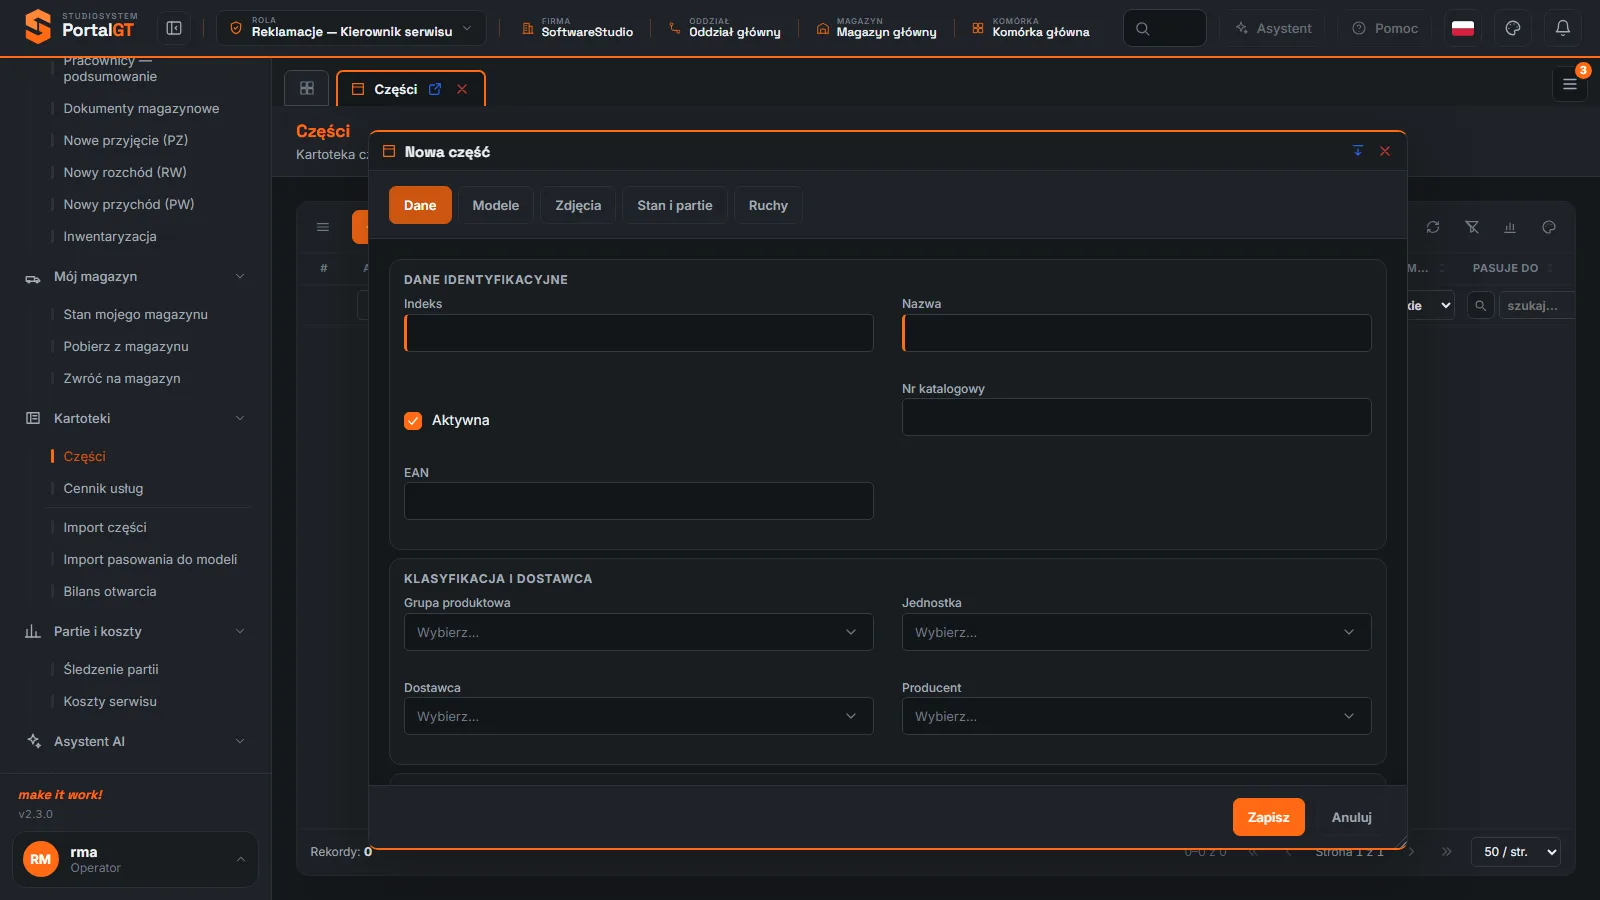Open the Producent dropdown
1600x900 pixels.
pos(1137,716)
